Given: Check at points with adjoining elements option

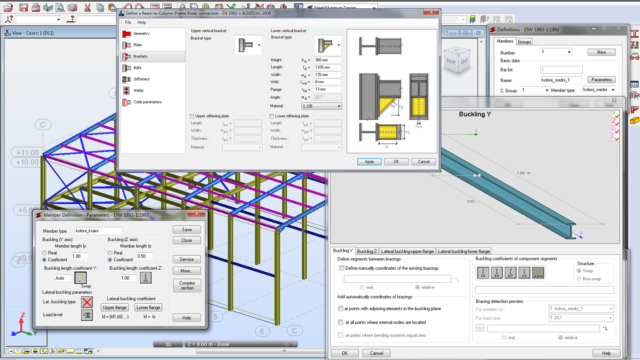Looking at the screenshot, I should pyautogui.click(x=340, y=309).
